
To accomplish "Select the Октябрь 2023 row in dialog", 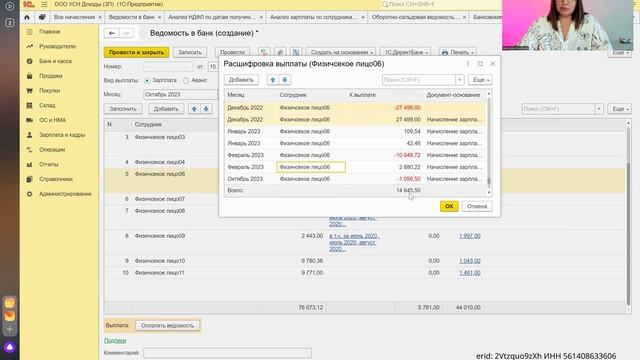I will 355,179.
